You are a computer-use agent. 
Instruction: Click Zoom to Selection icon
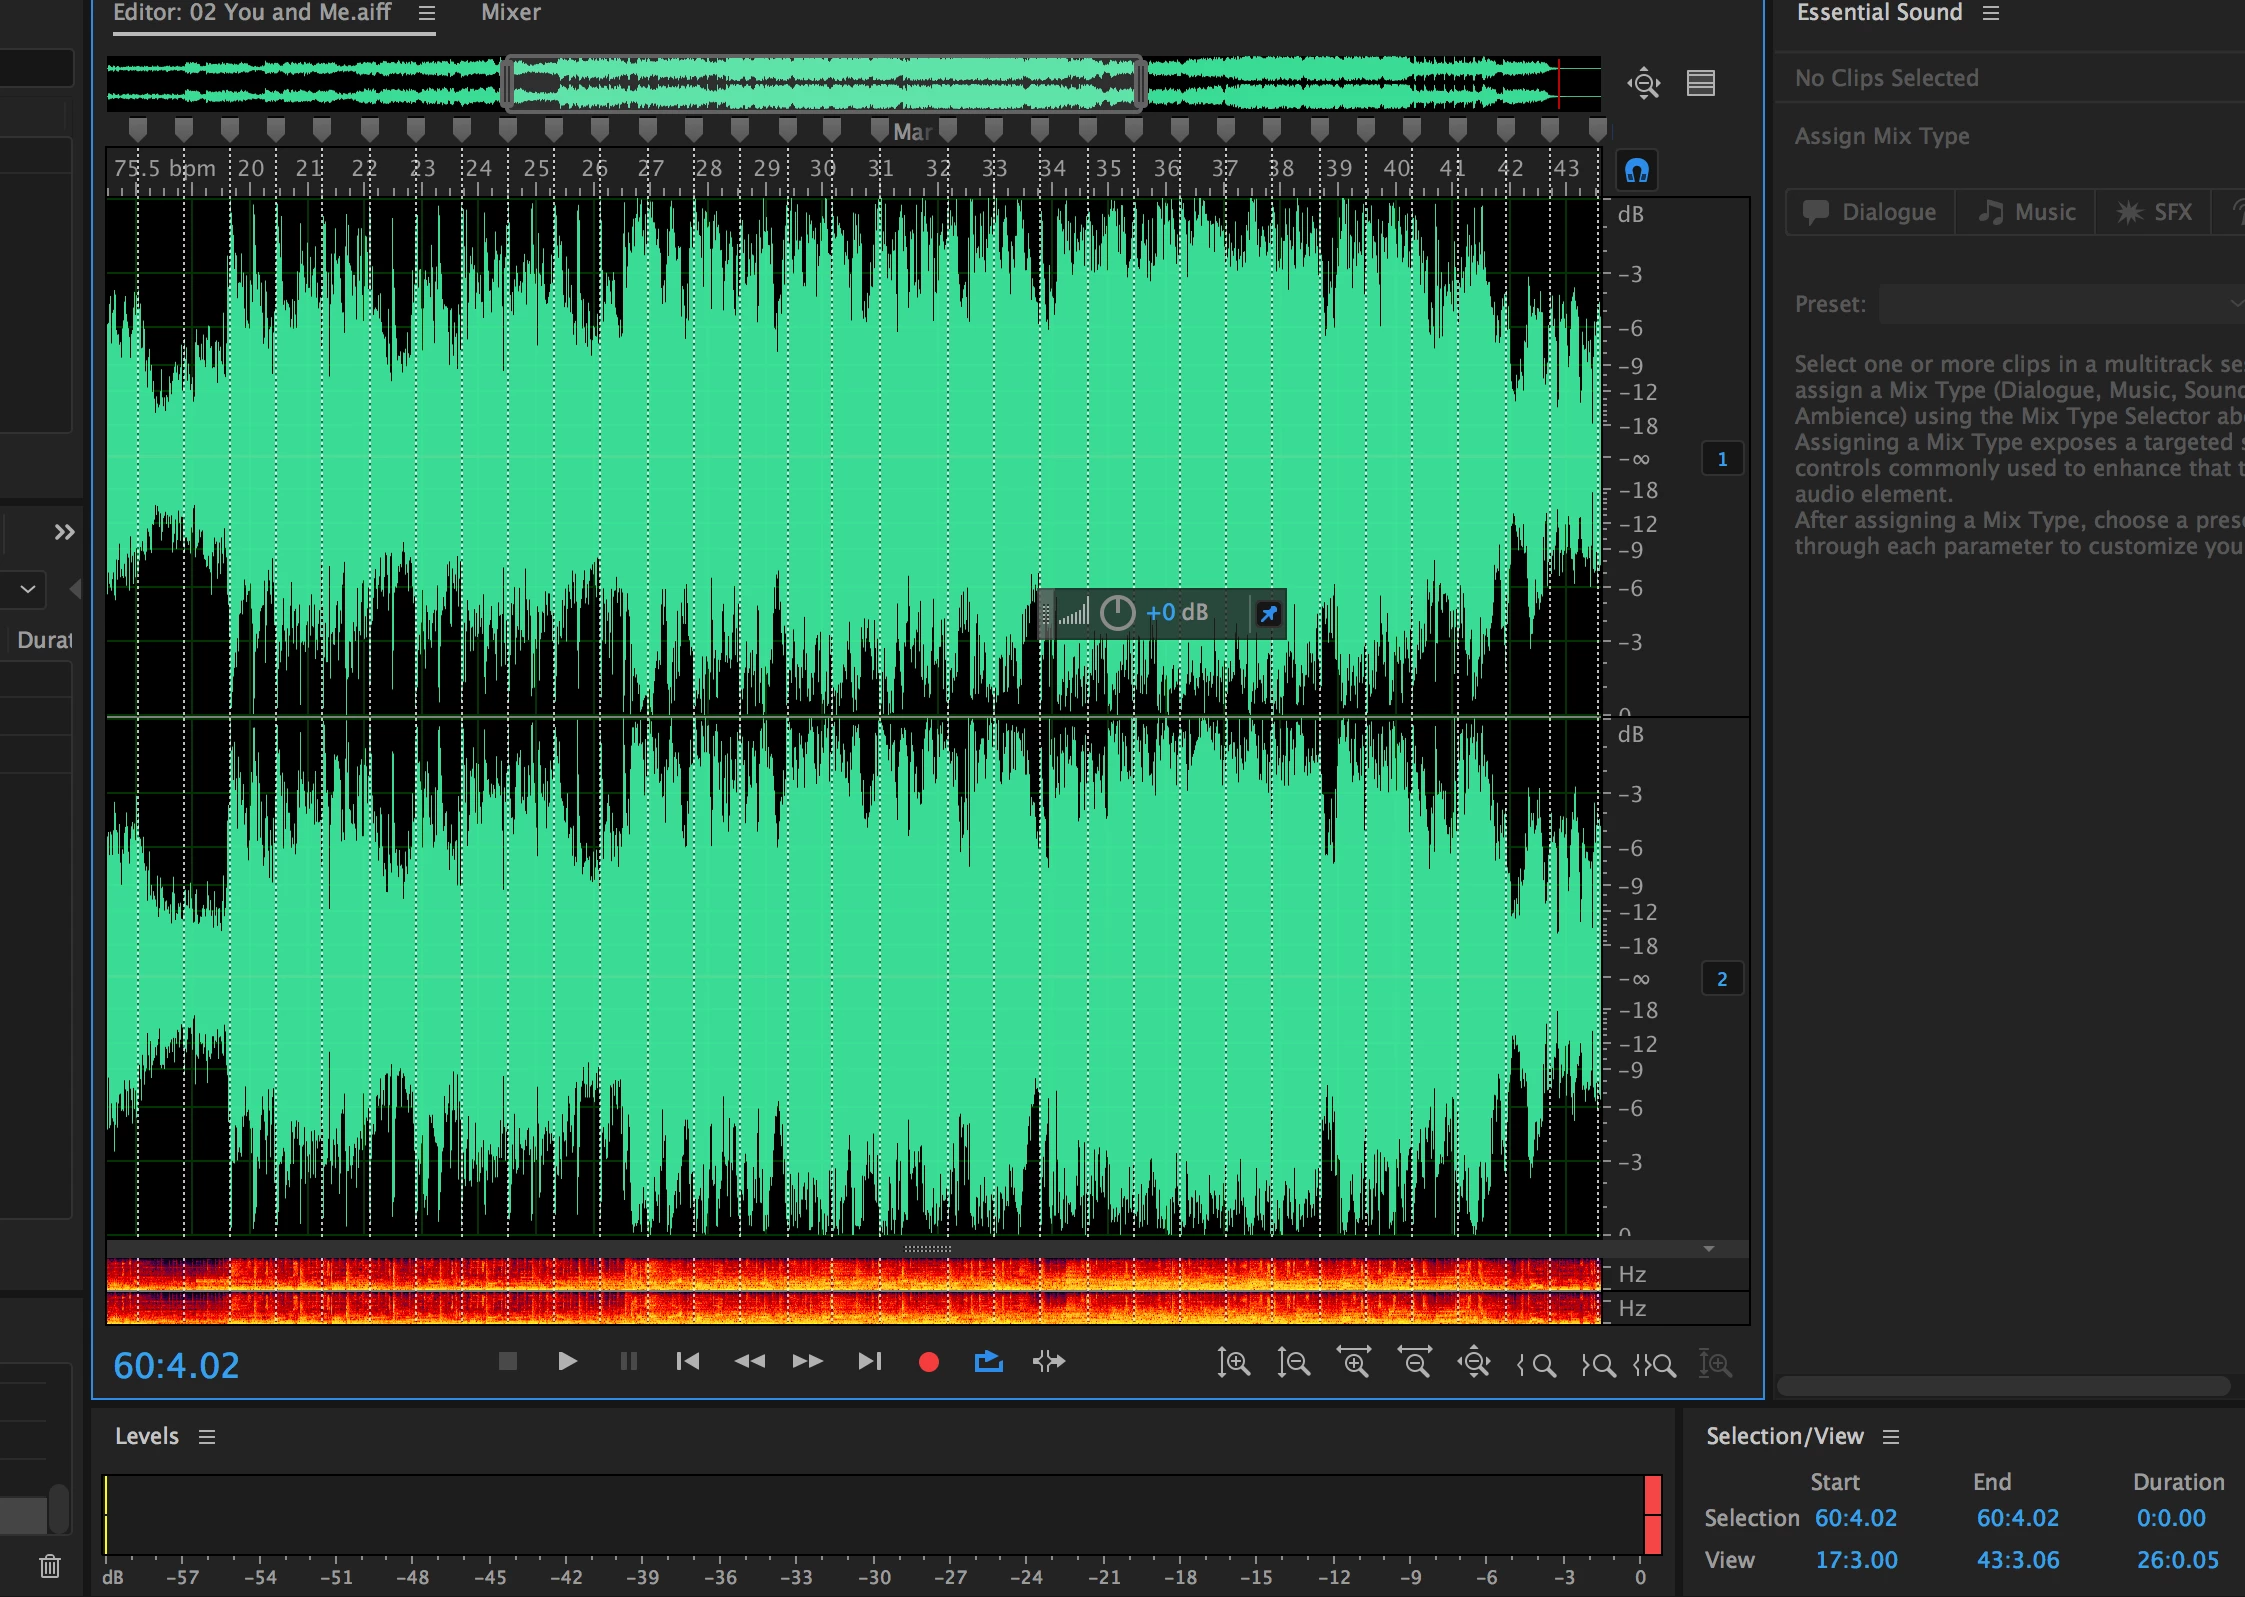1655,1364
